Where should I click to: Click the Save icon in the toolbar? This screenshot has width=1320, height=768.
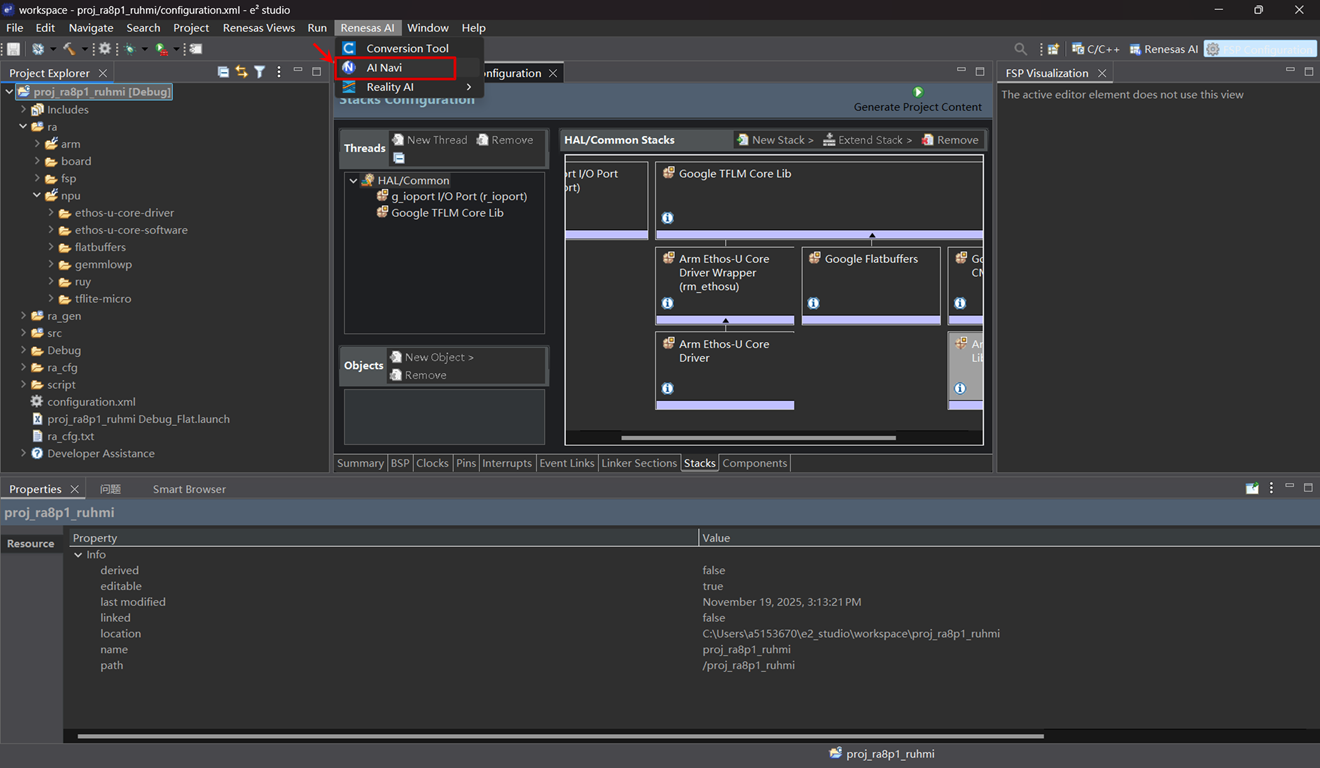tap(14, 49)
